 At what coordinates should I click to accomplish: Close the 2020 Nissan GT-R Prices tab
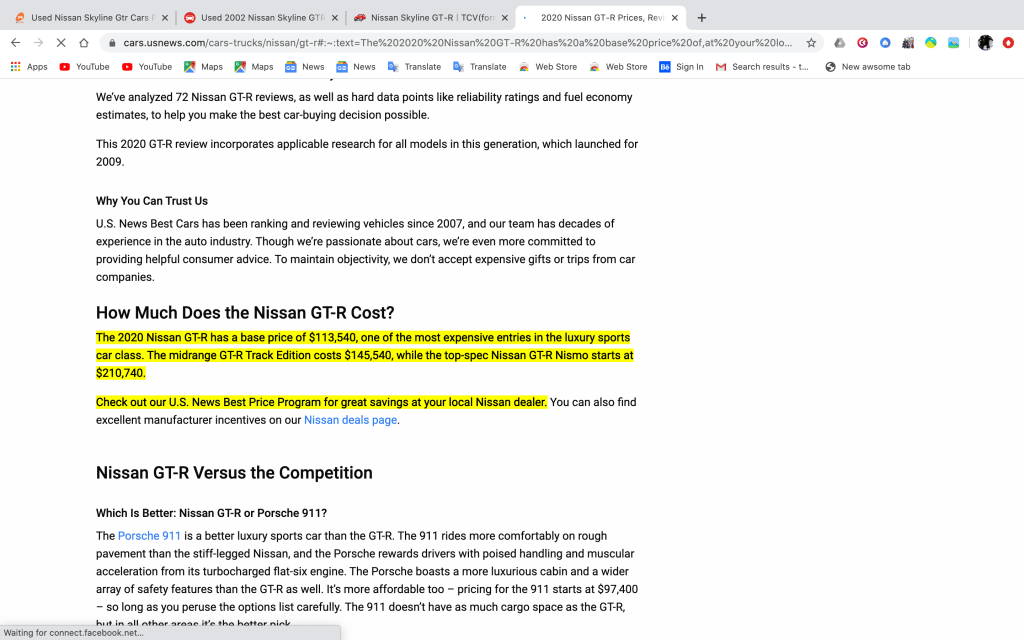(x=675, y=18)
